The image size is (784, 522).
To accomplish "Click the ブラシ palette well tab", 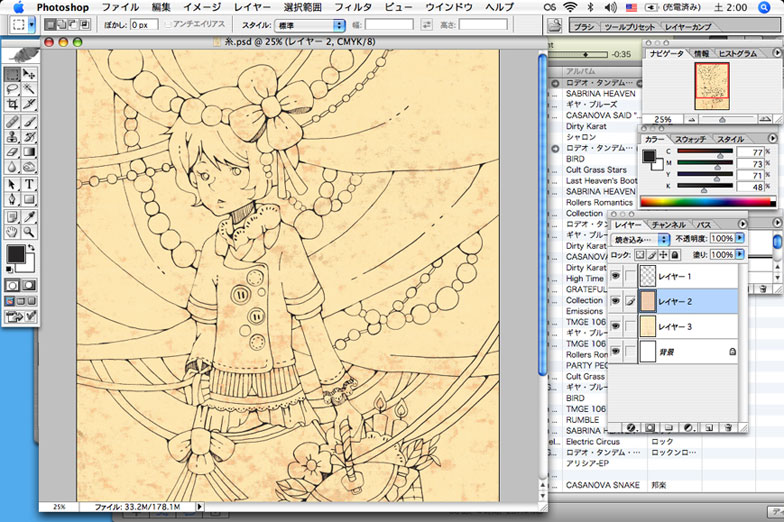I will (x=584, y=27).
